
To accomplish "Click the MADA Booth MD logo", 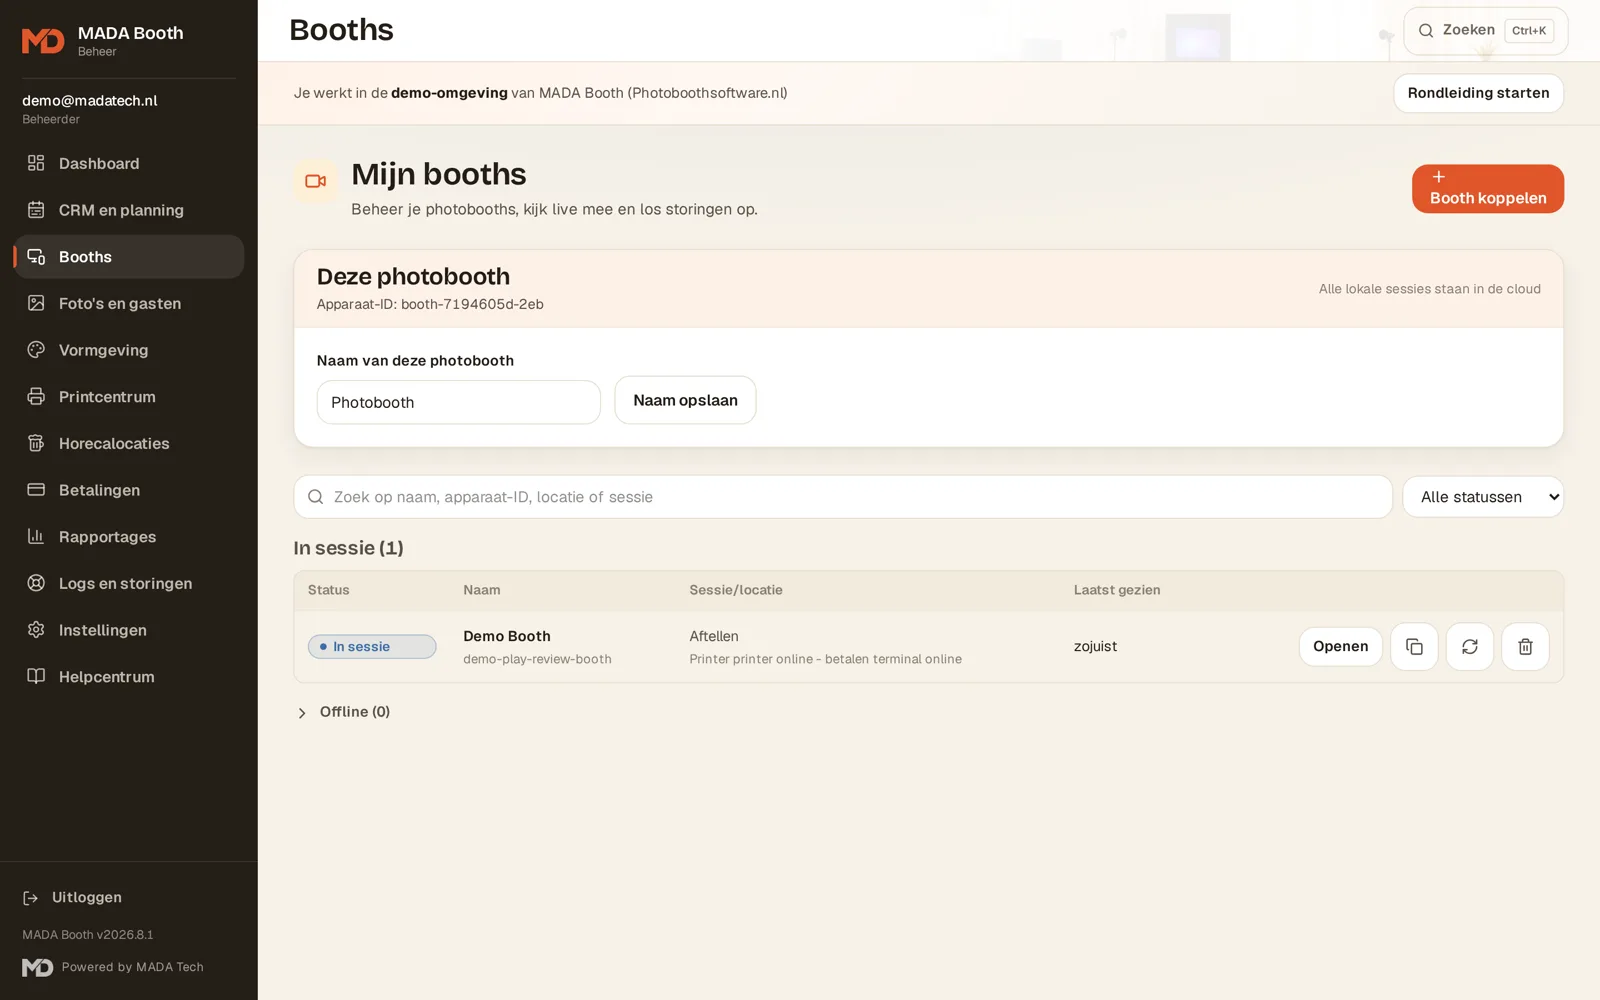I will (43, 41).
